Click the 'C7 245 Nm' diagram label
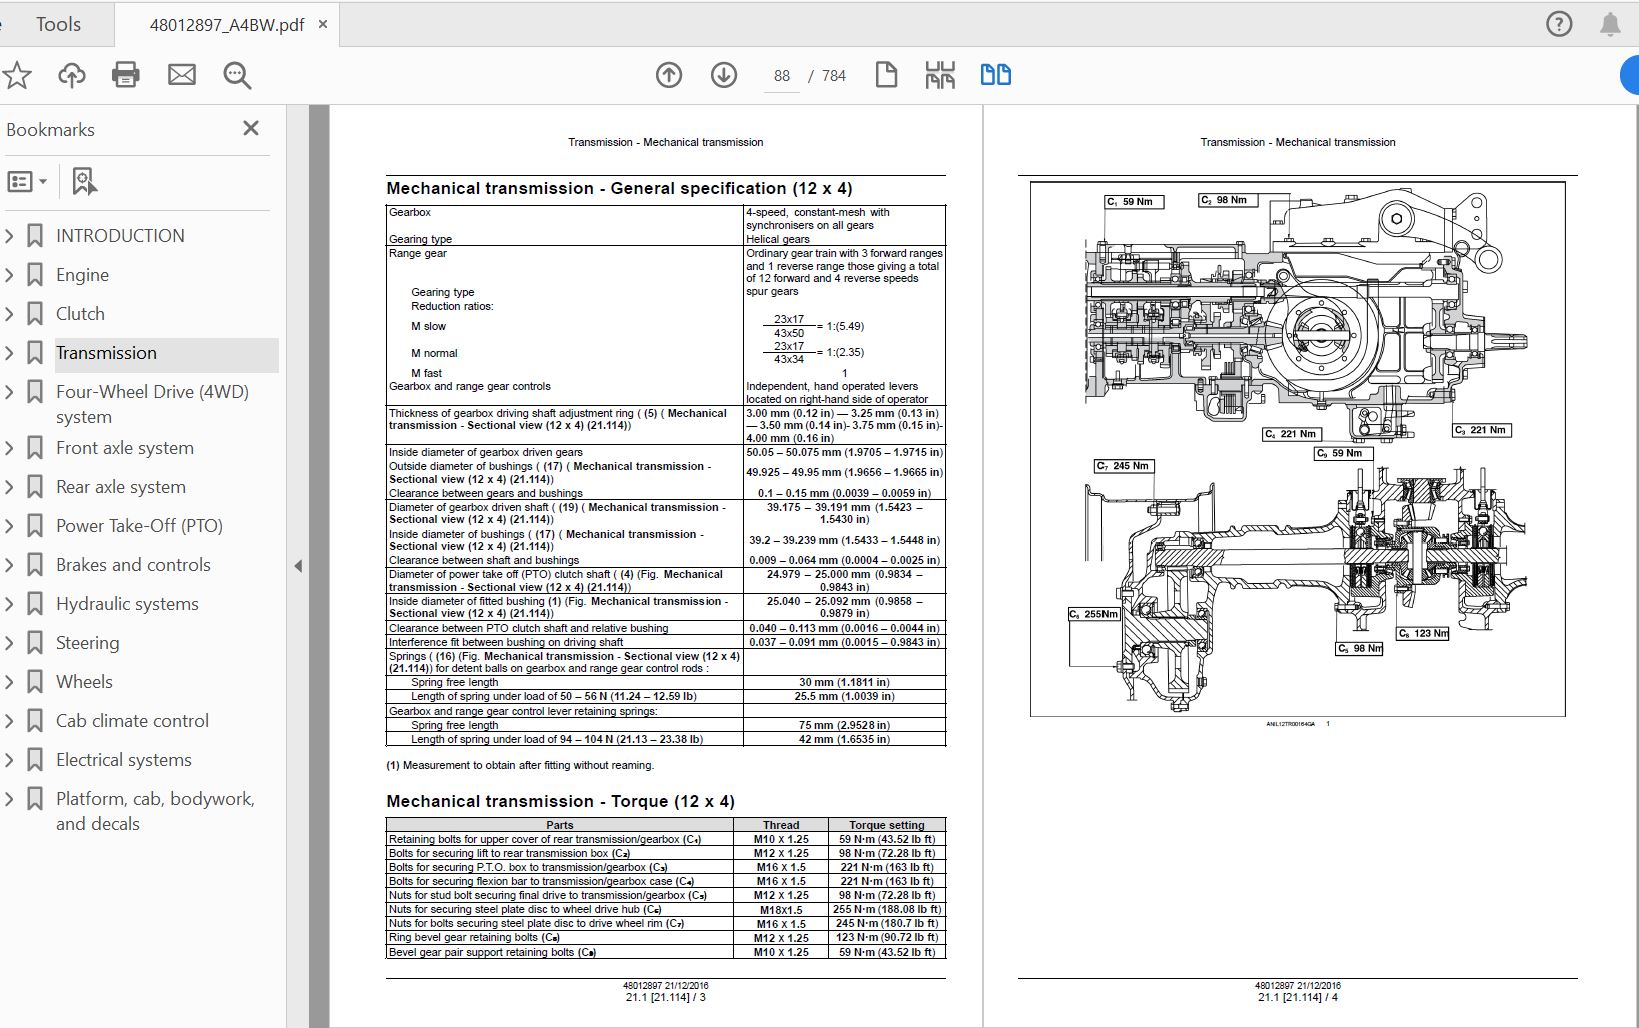This screenshot has height=1028, width=1639. [x=1126, y=466]
